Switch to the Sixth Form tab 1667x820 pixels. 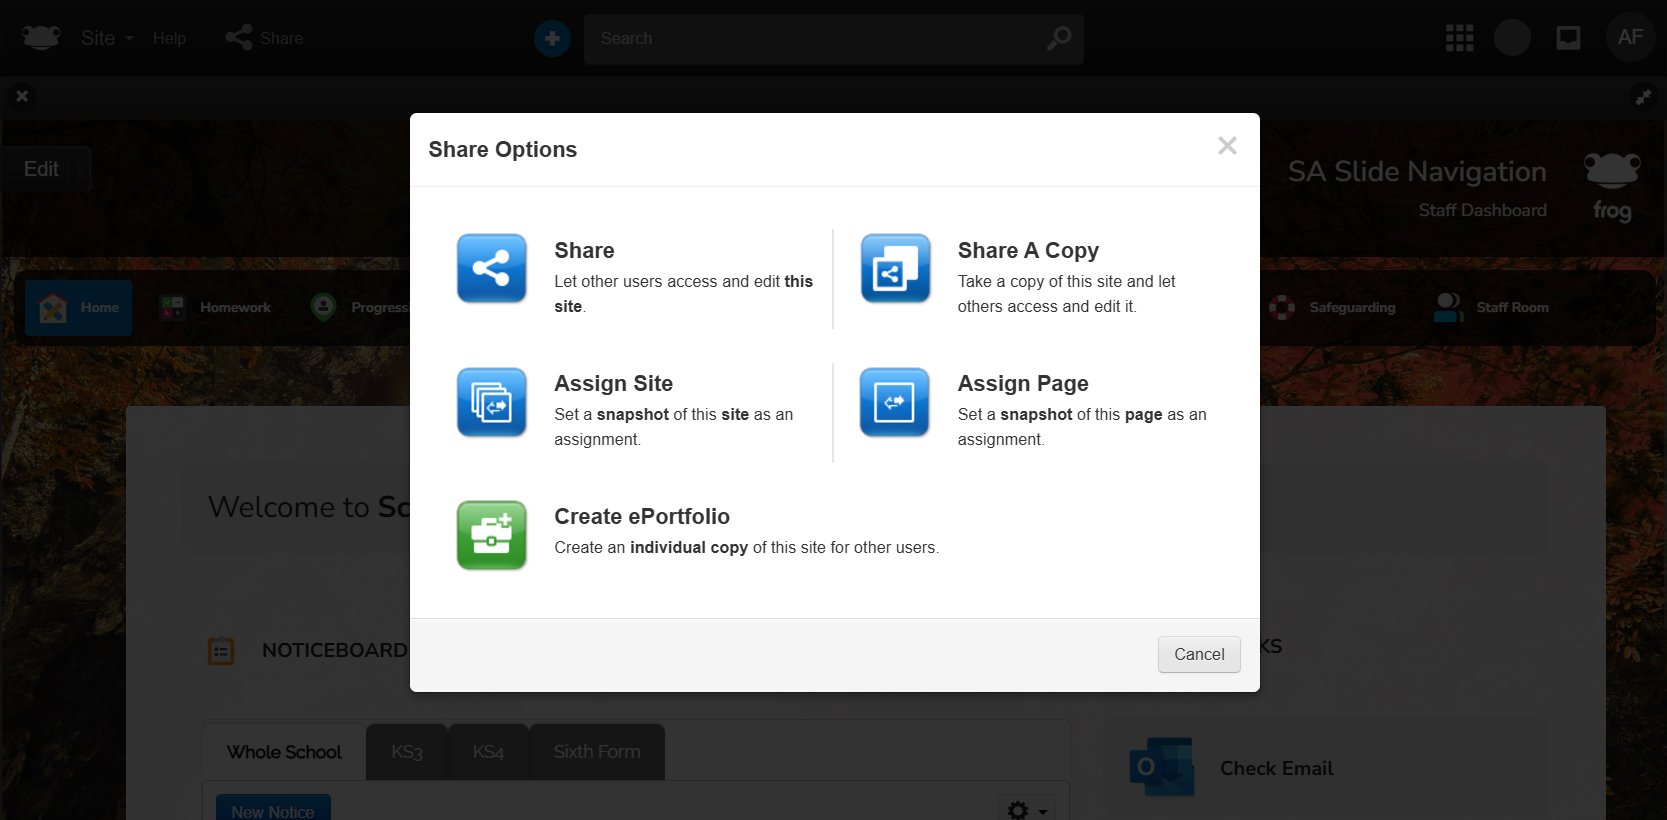coord(597,752)
